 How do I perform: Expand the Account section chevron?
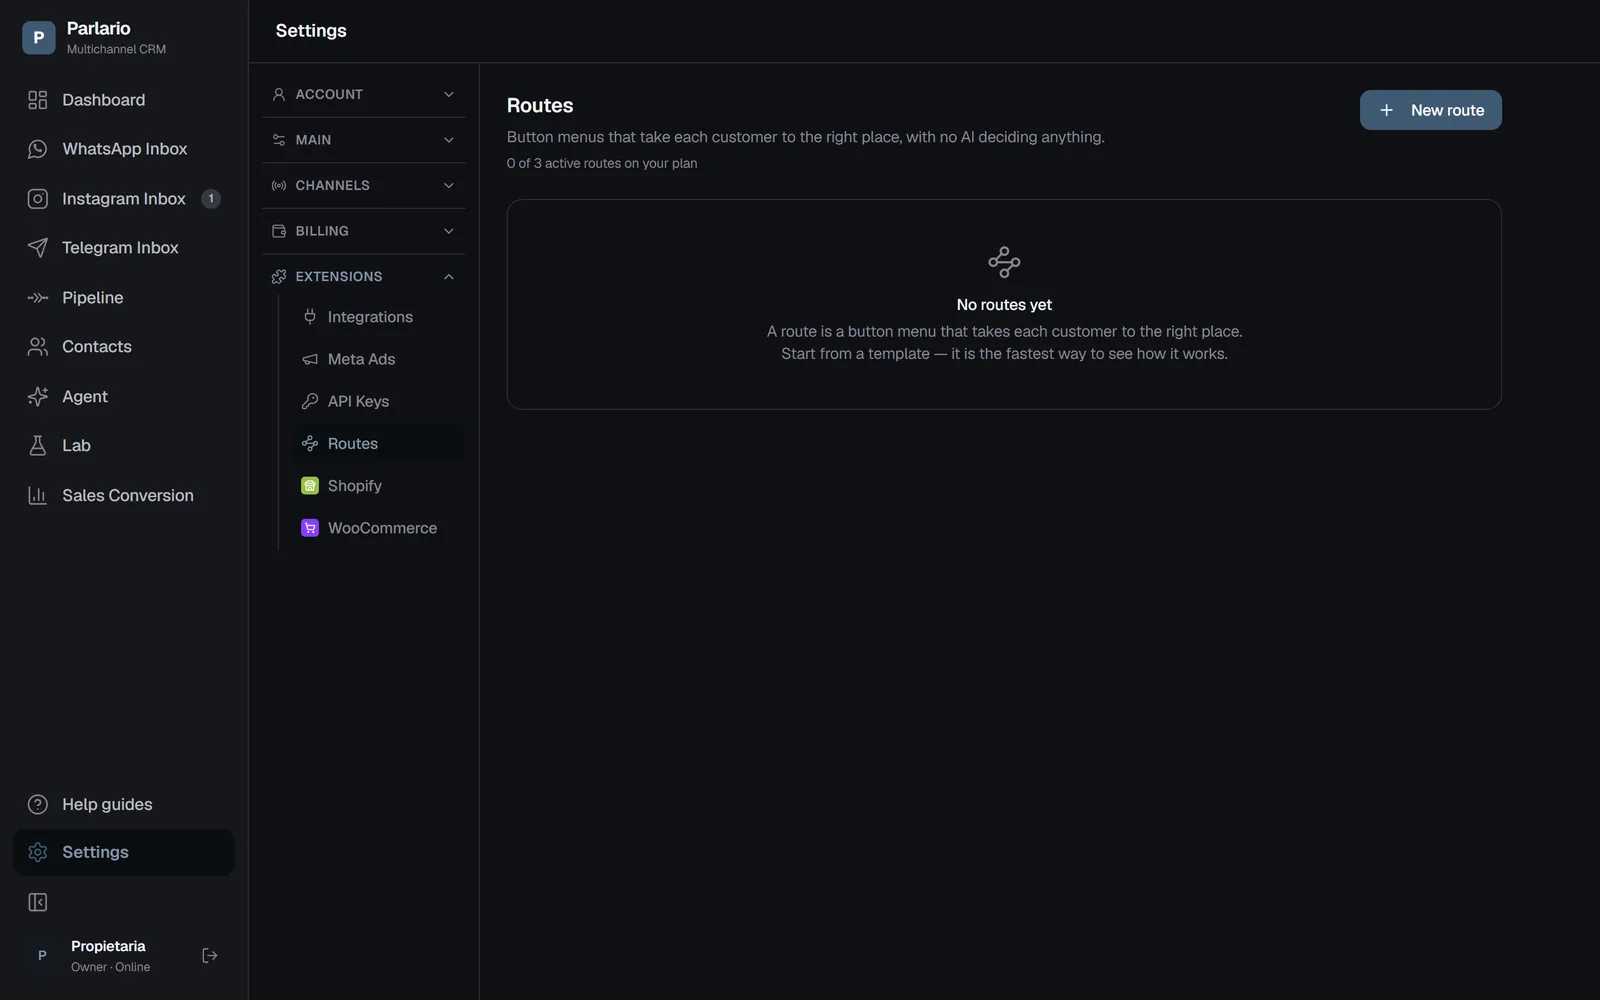[x=449, y=94]
